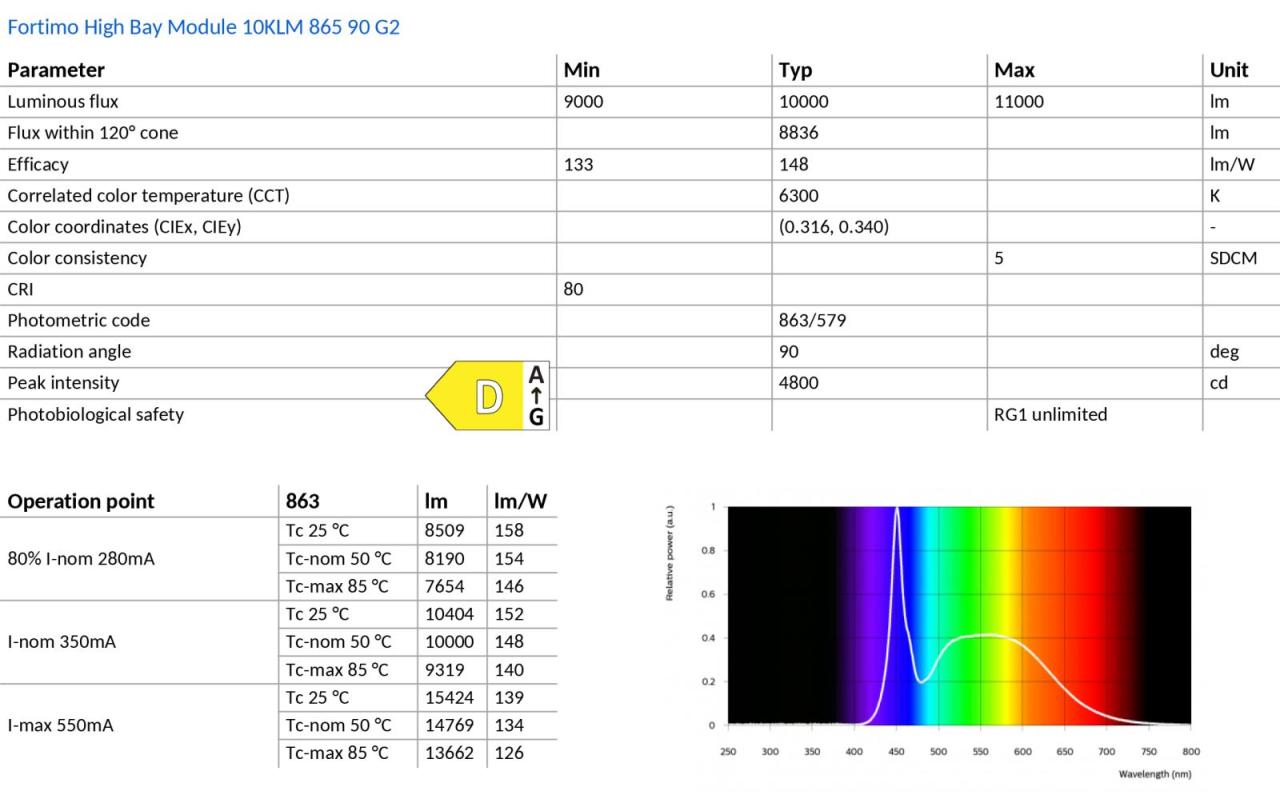Select the Unit column header
This screenshot has height=799, width=1280.
(1229, 70)
